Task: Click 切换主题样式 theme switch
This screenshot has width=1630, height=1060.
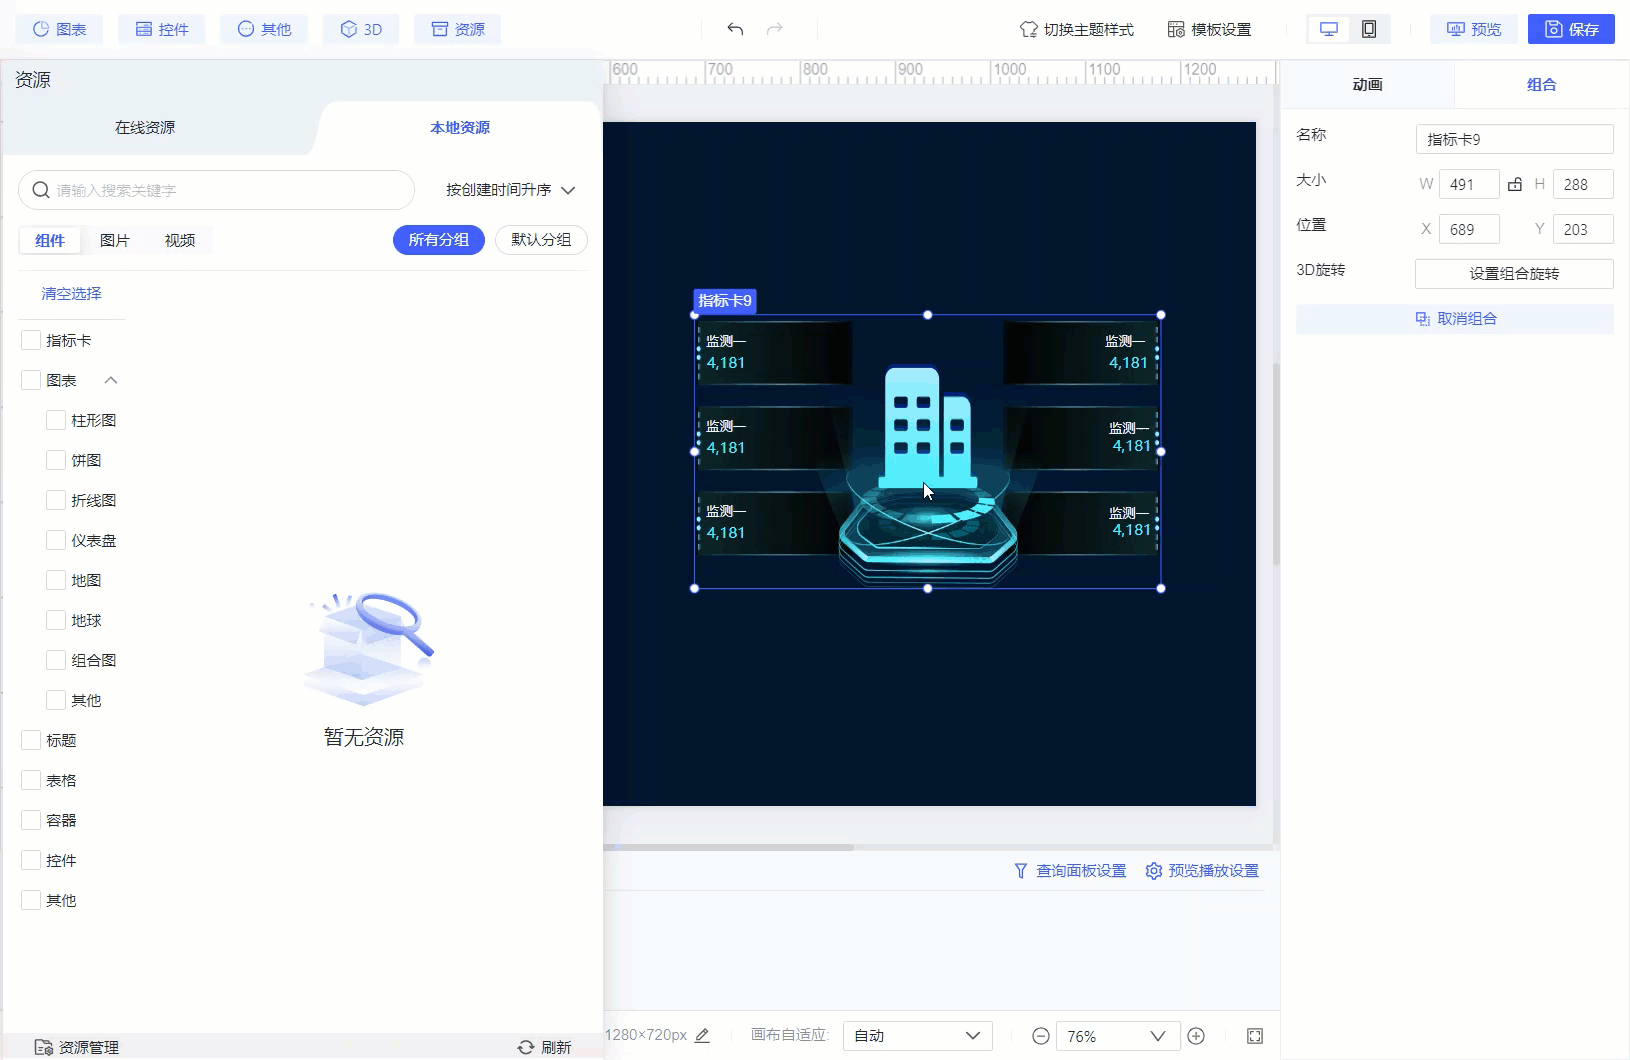Action: [1076, 29]
